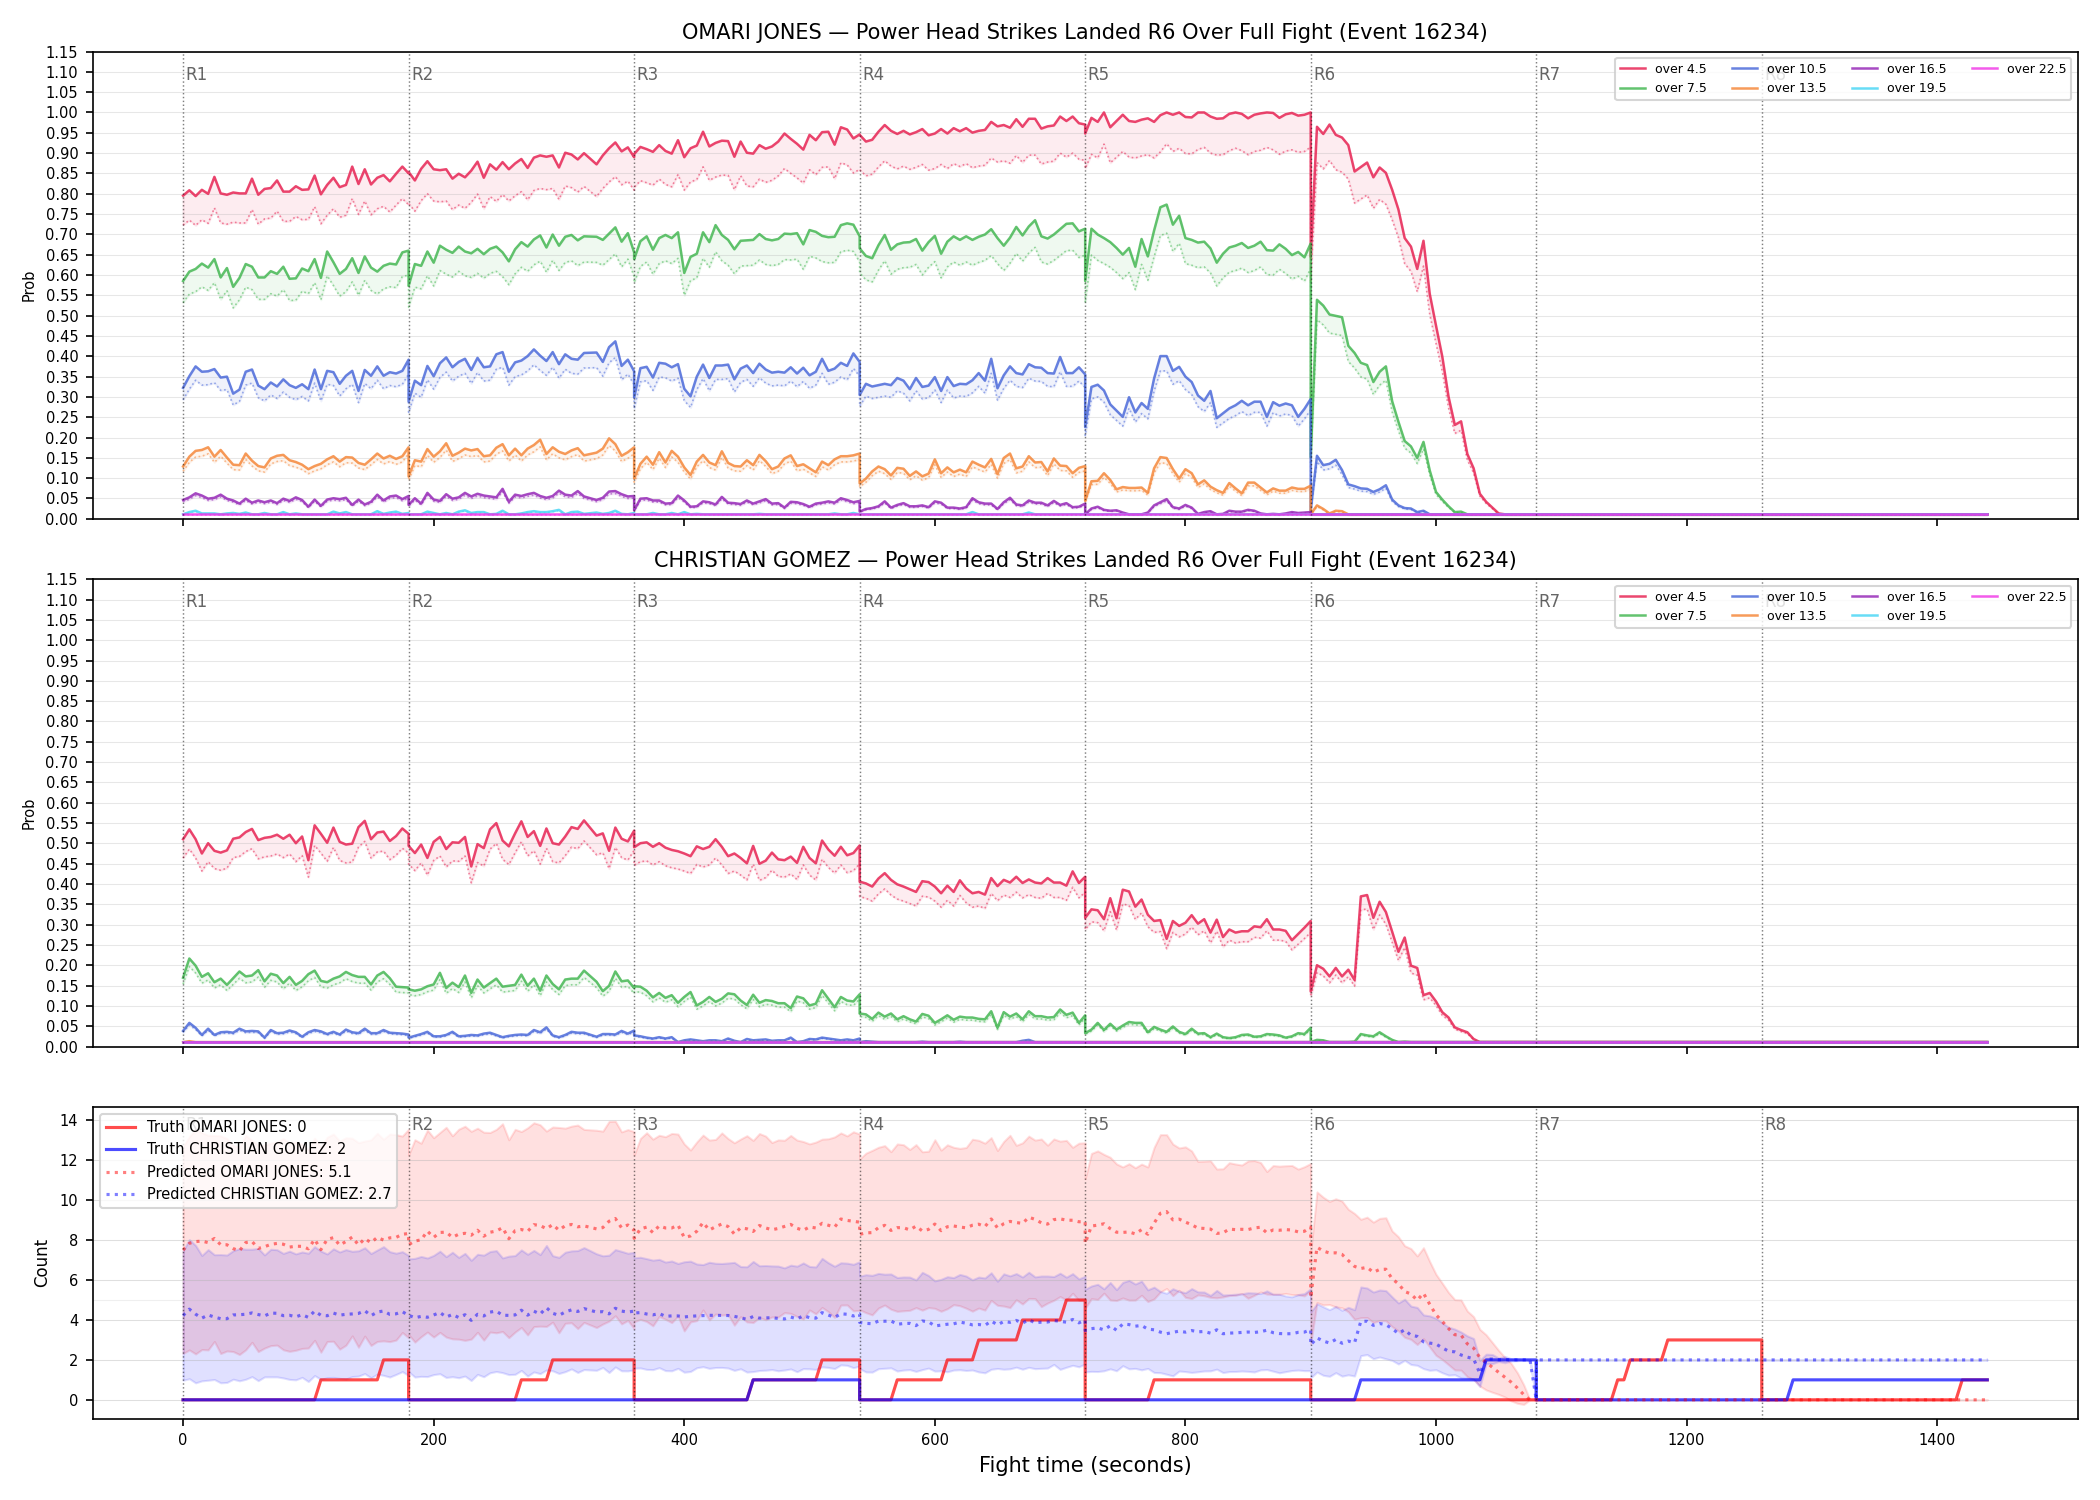Image resolution: width=2100 pixels, height=1500 pixels.
Task: Click the R1 round label in the Christian Gomez chart
Action: [x=196, y=601]
